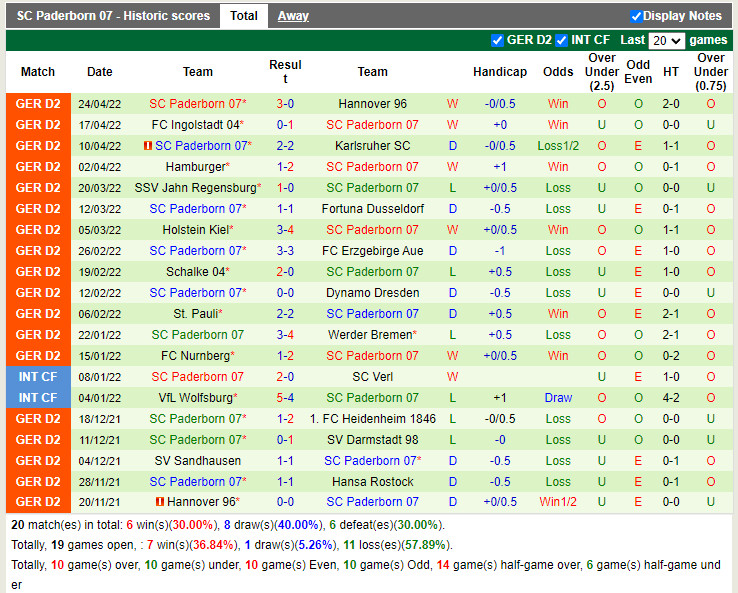Viewport: 738px width, 593px height.
Task: Click the Over Under (0.75) column header
Action: (x=711, y=72)
